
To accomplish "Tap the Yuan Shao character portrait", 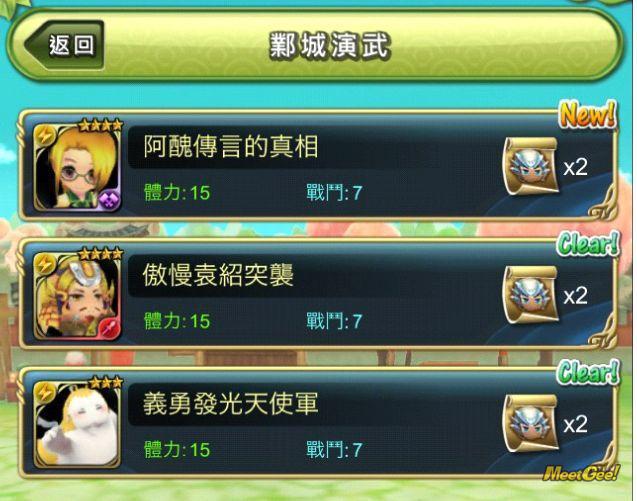I will click(x=77, y=296).
